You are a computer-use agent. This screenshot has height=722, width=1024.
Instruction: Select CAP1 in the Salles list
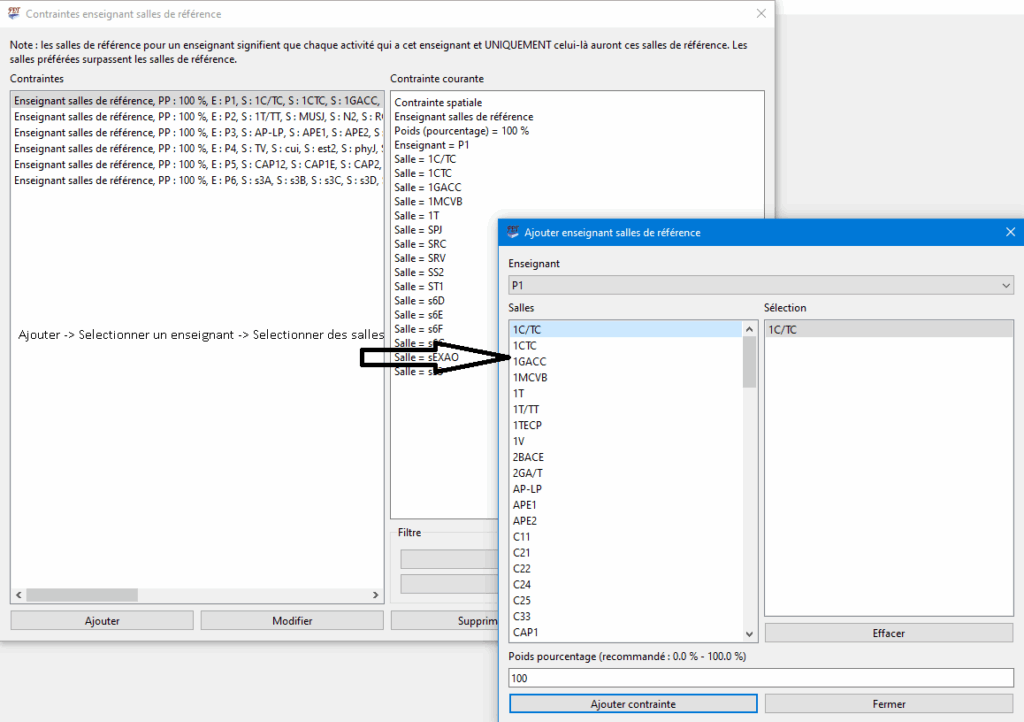[526, 633]
